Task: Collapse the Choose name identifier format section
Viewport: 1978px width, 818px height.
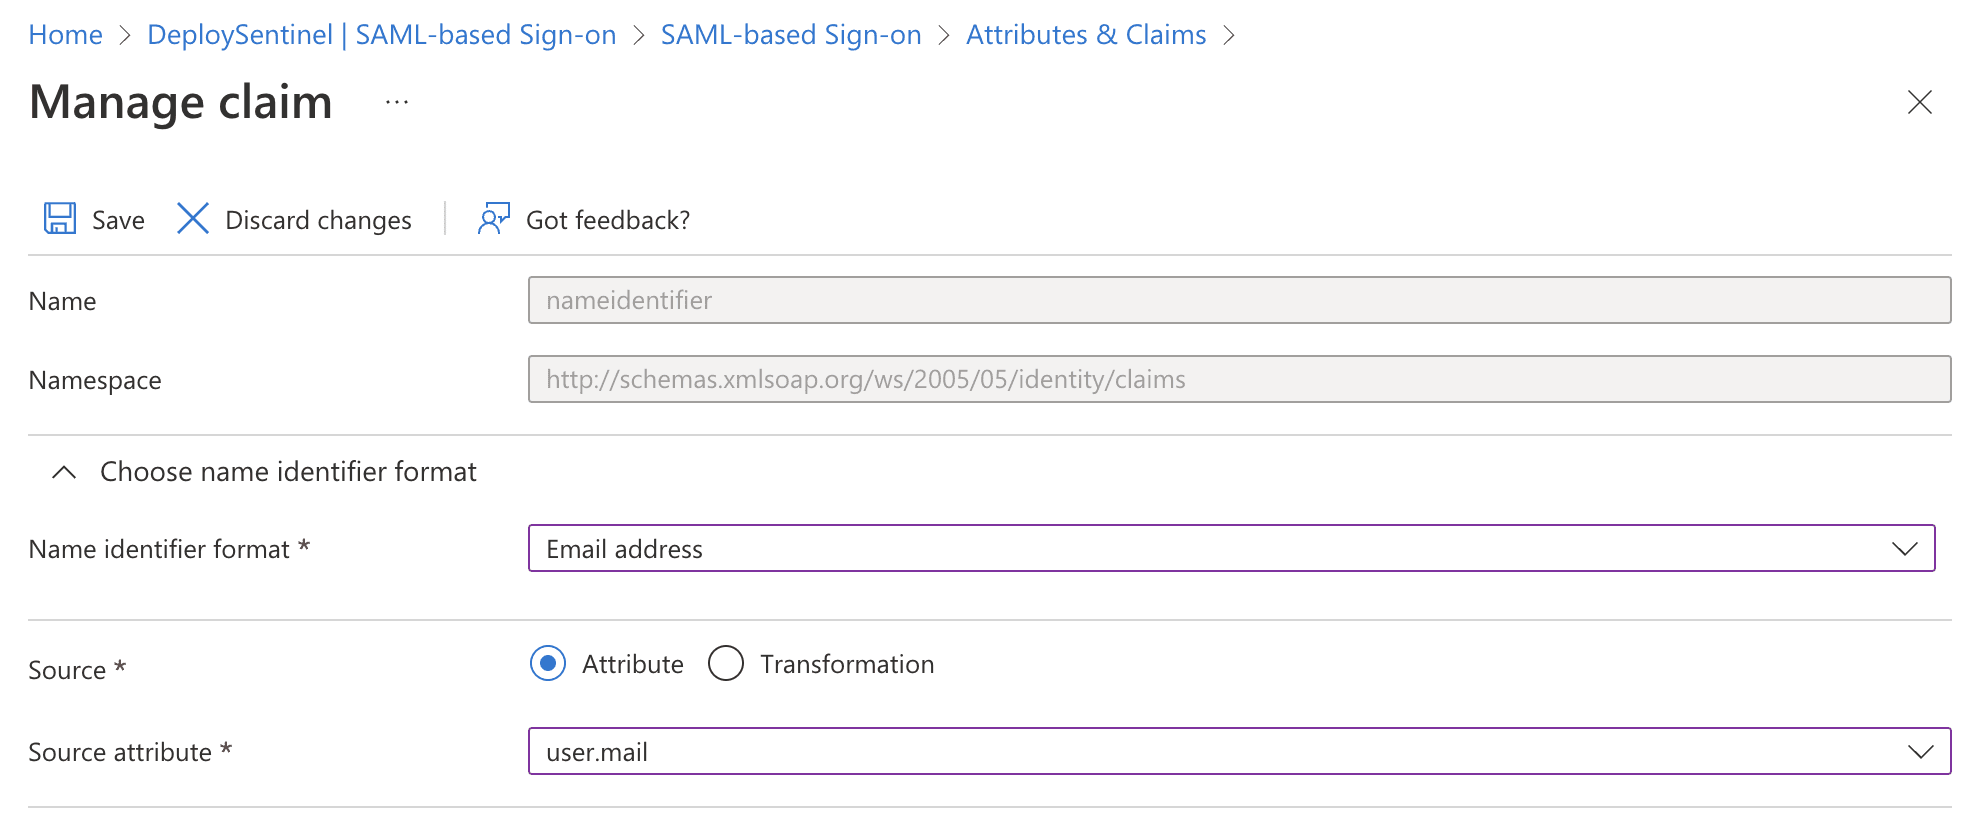Action: pyautogui.click(x=64, y=471)
